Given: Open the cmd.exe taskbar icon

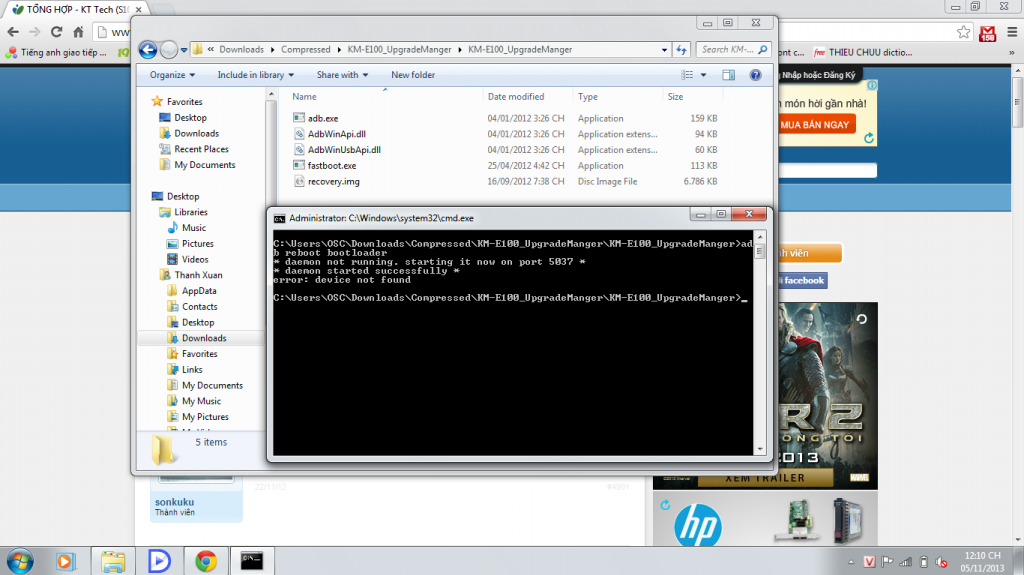Looking at the screenshot, I should pyautogui.click(x=252, y=561).
